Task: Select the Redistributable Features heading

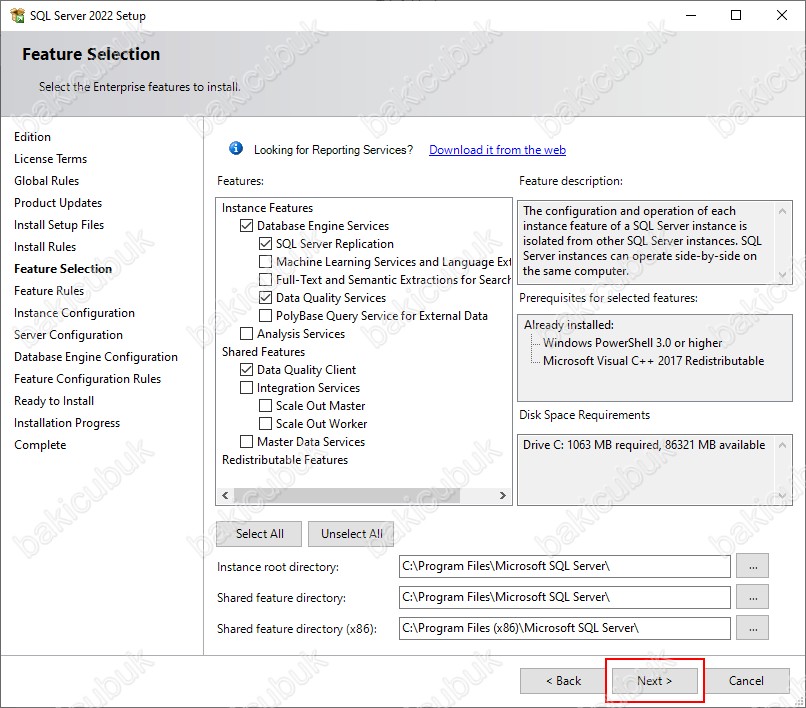Action: (x=285, y=460)
